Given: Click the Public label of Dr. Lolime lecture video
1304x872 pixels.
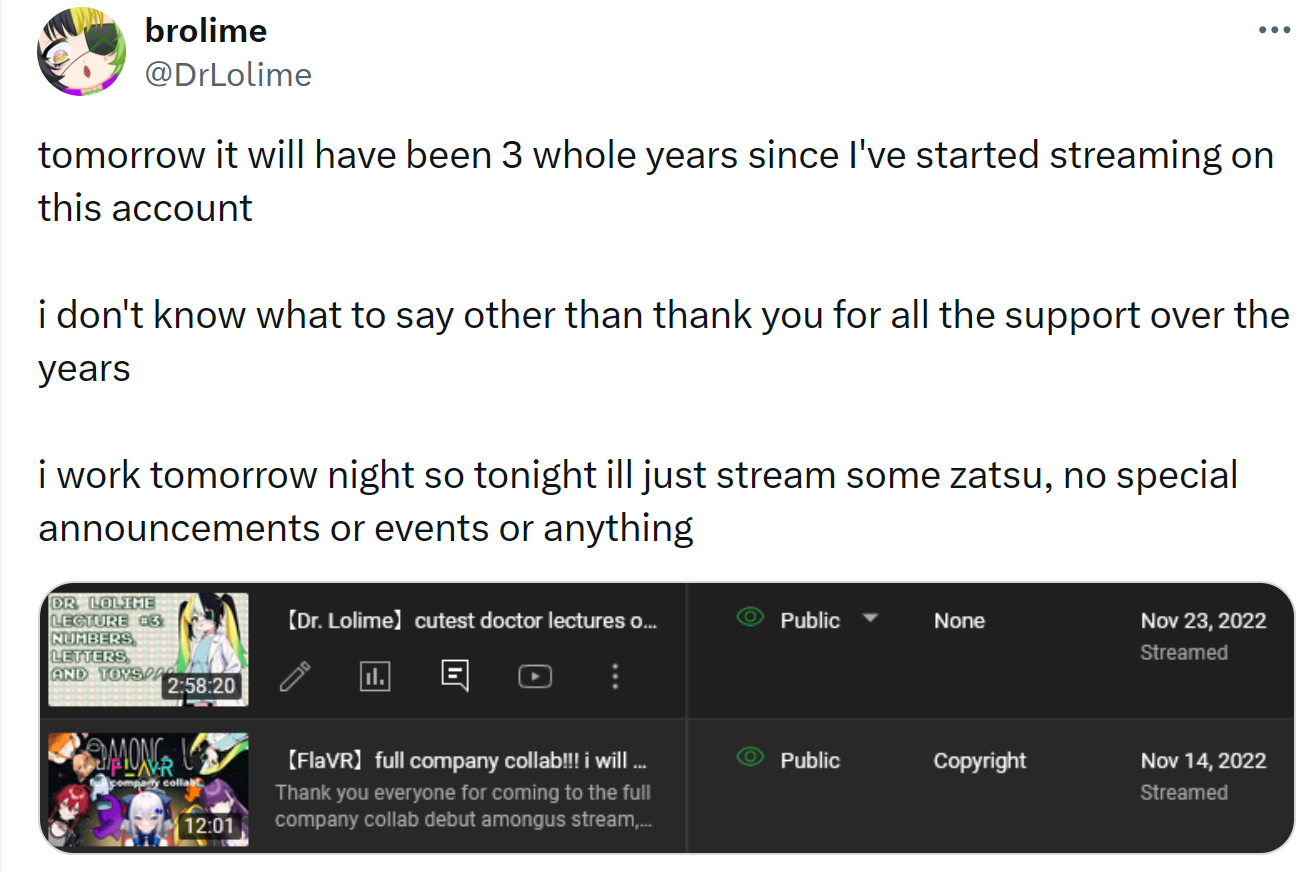Looking at the screenshot, I should tap(810, 620).
